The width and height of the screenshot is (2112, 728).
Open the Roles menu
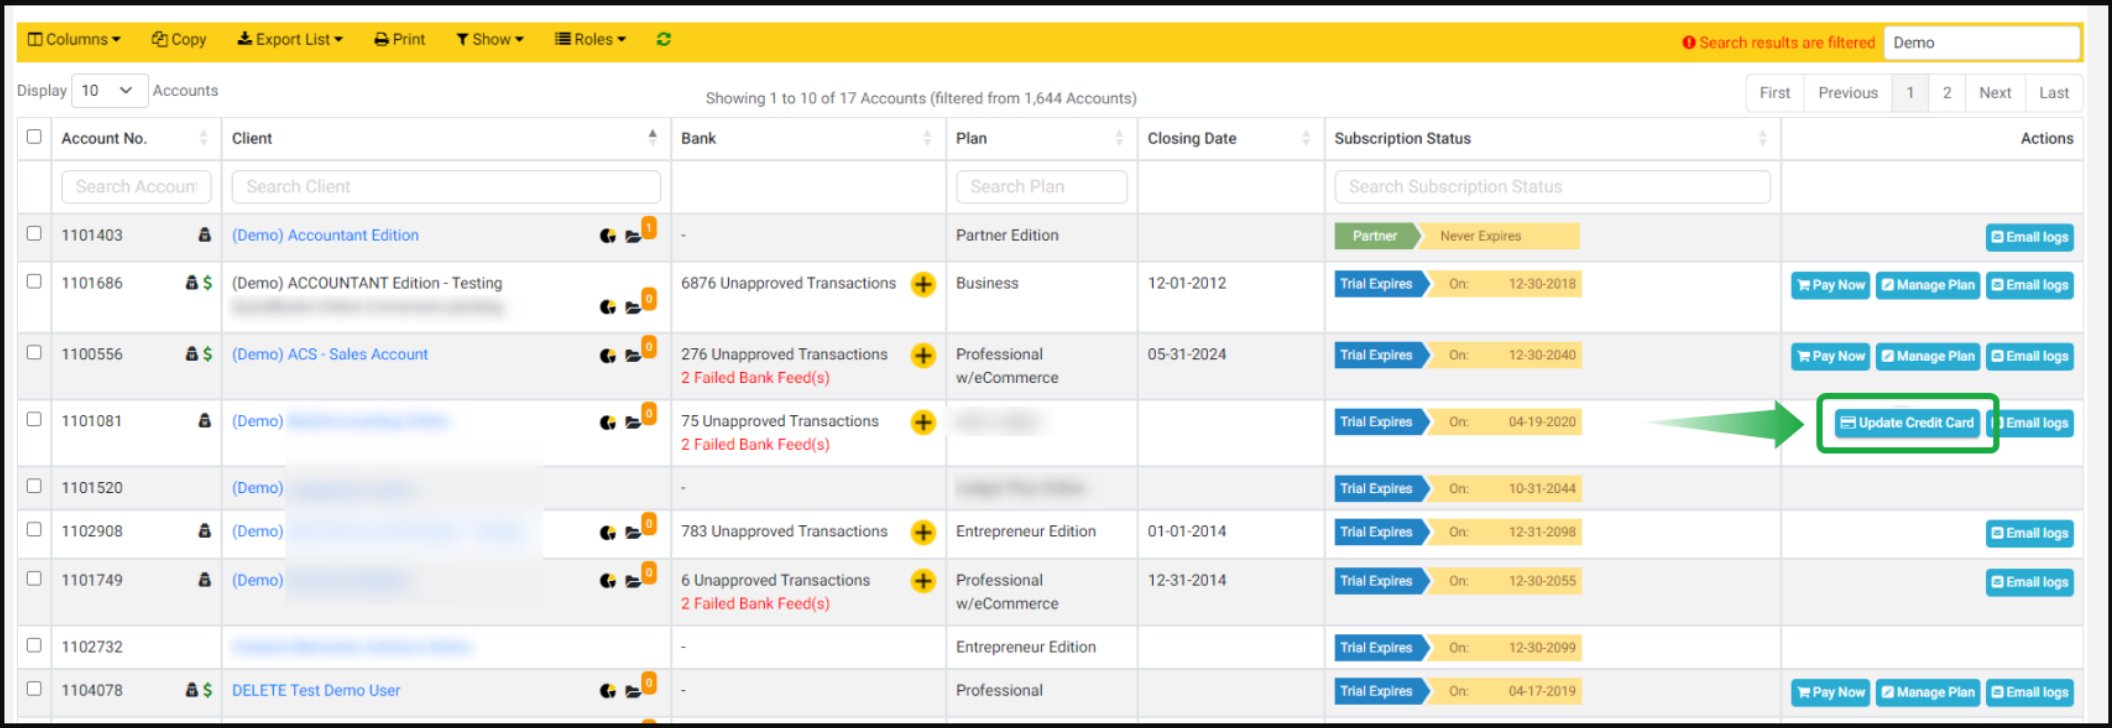(x=590, y=39)
